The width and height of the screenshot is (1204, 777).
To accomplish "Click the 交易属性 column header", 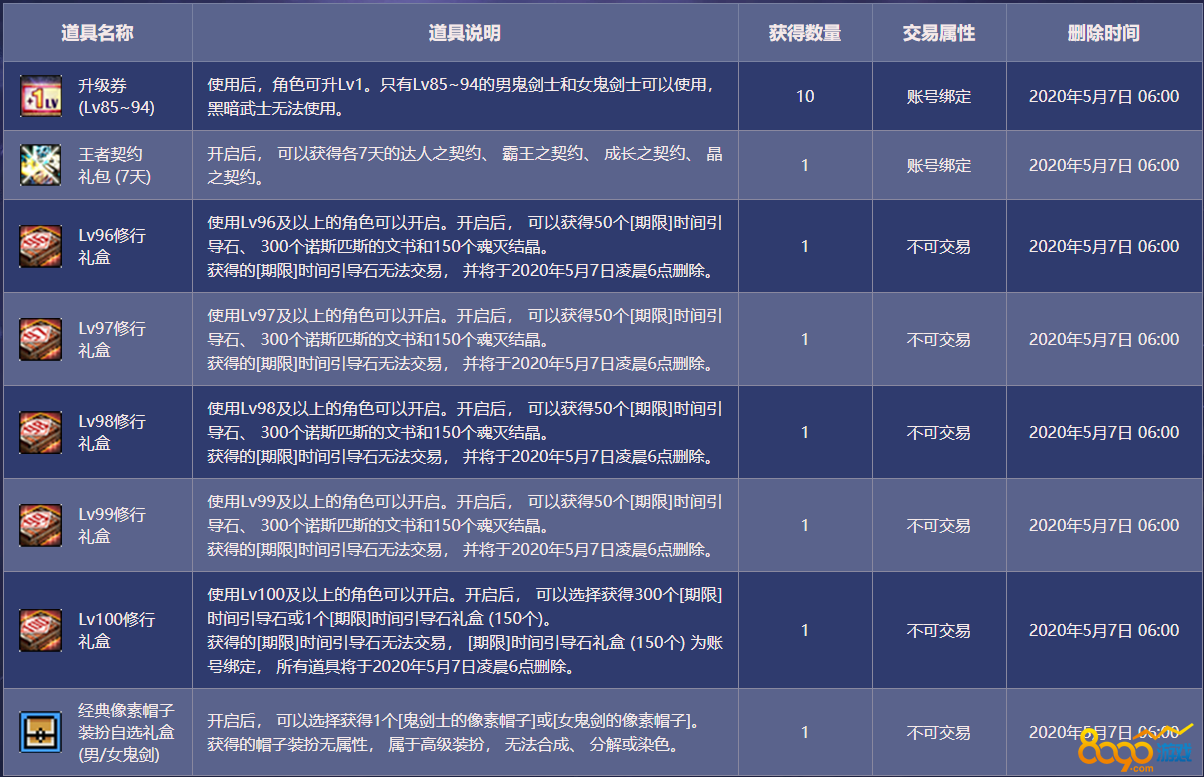I will click(938, 33).
